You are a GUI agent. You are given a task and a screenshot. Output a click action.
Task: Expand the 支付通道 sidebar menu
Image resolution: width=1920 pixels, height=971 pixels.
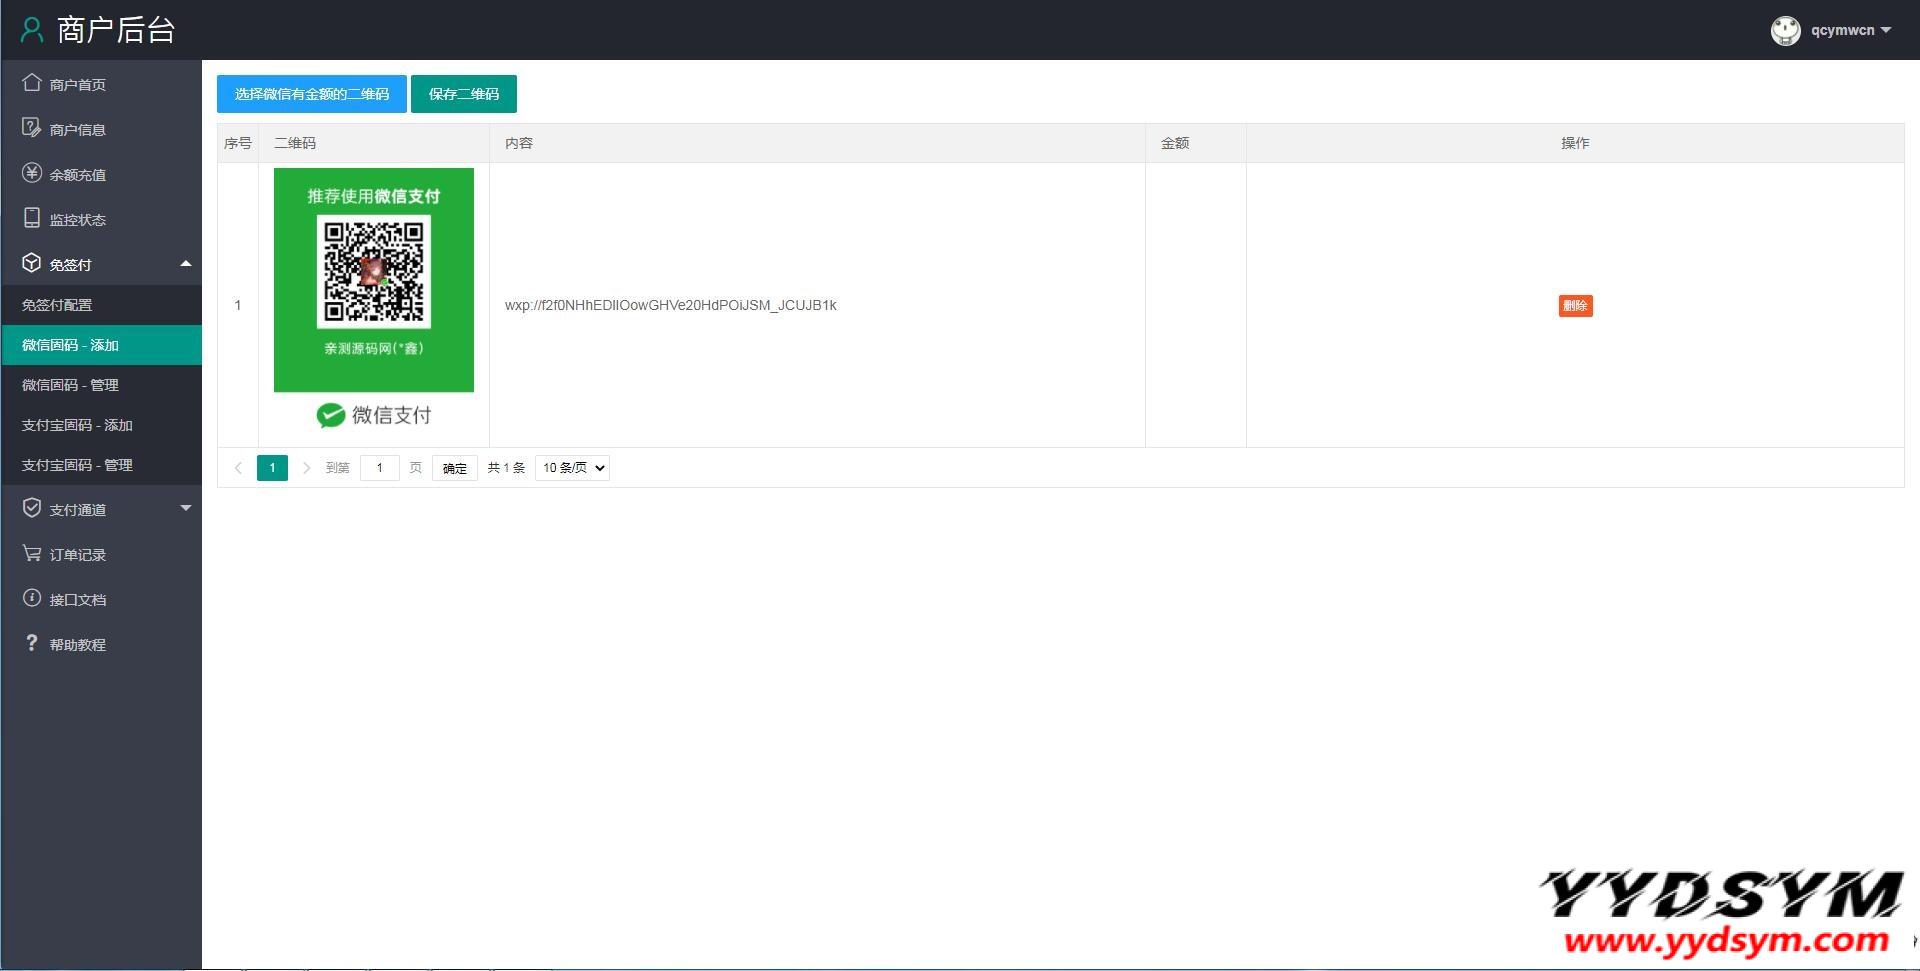point(185,509)
